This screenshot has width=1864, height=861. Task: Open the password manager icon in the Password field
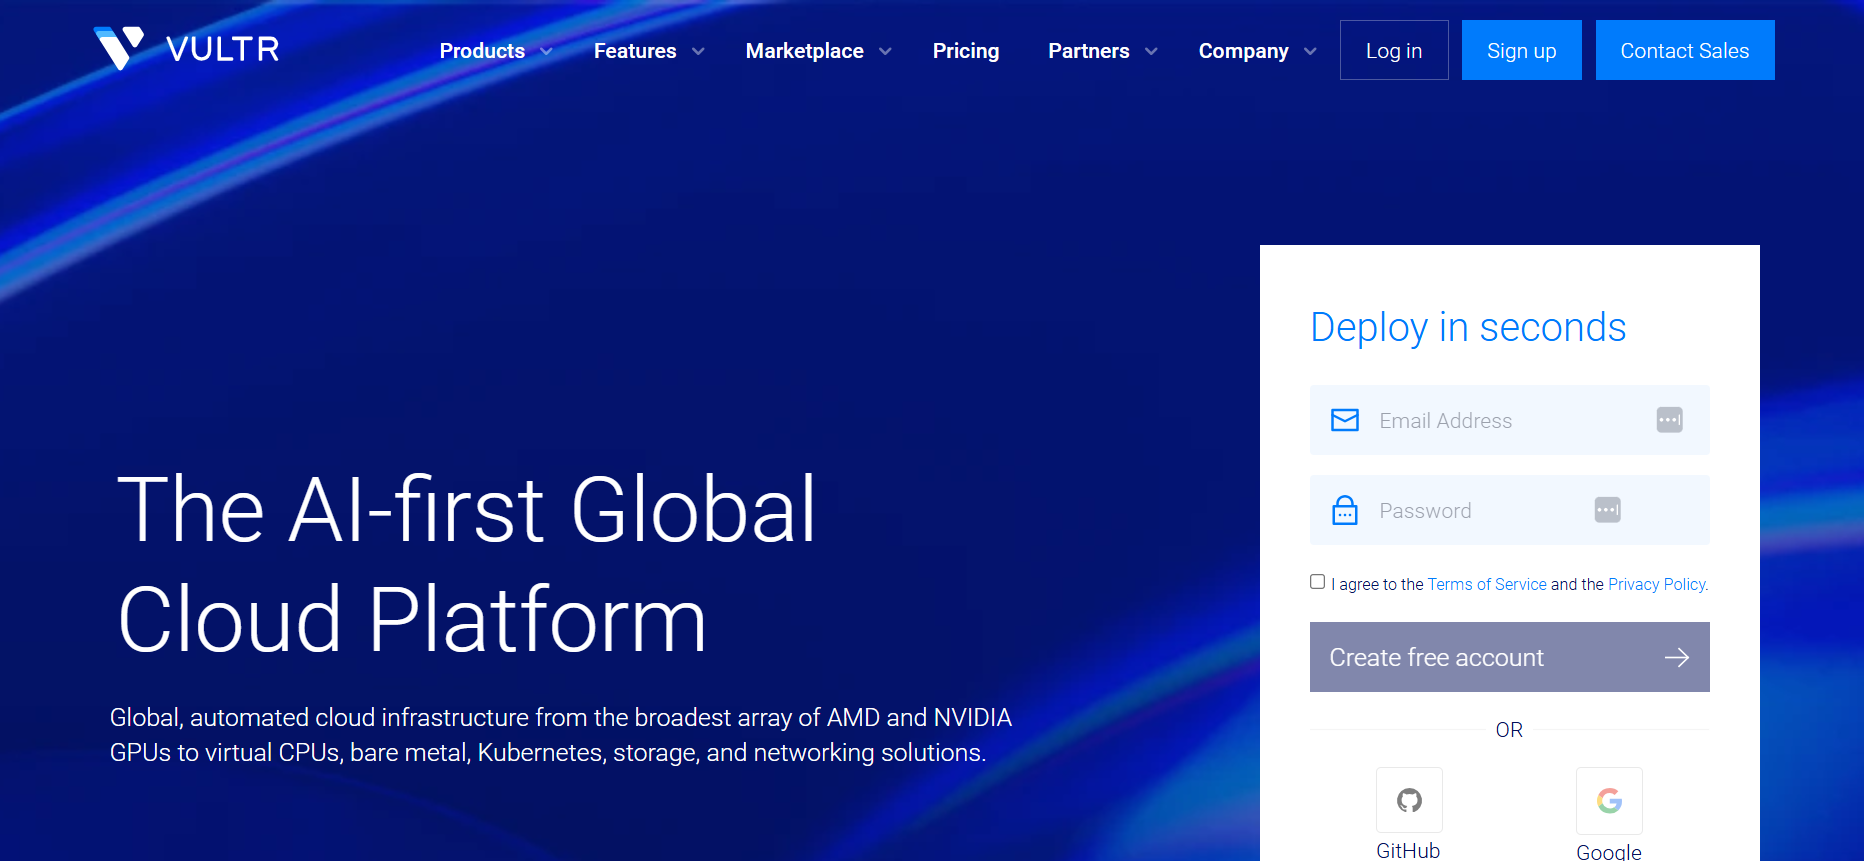coord(1607,510)
